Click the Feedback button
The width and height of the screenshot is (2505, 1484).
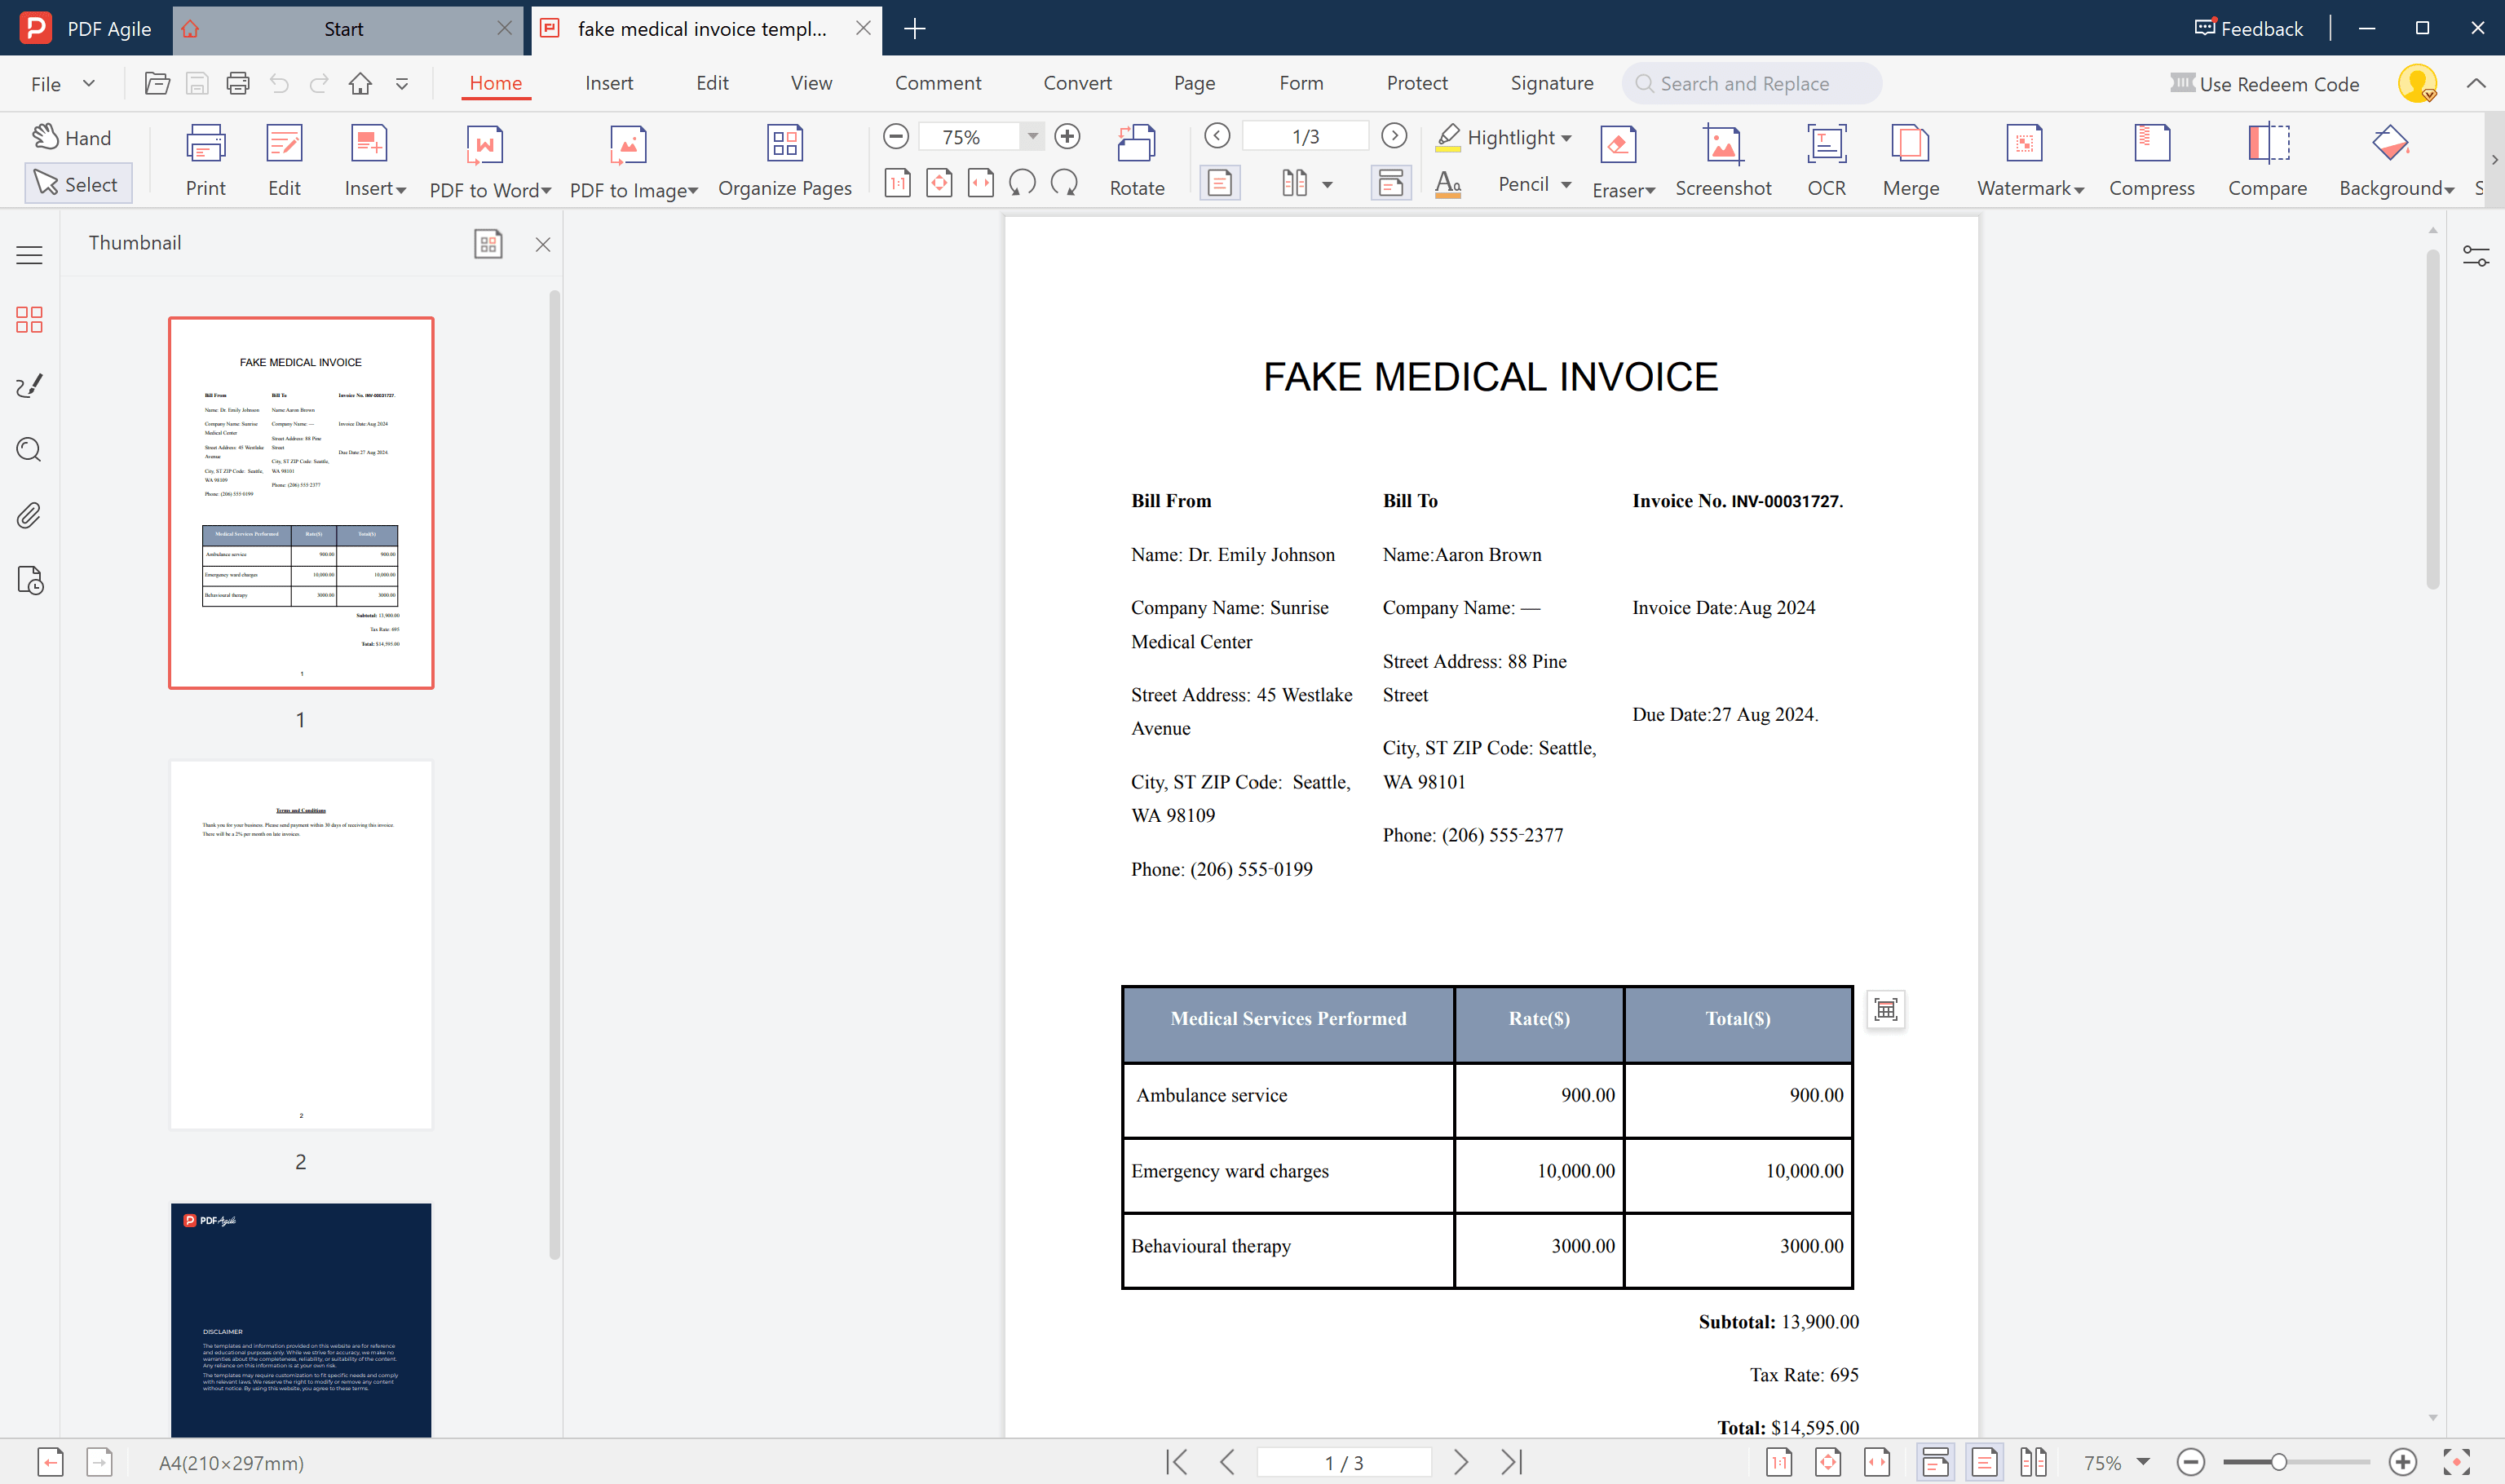2248,28
